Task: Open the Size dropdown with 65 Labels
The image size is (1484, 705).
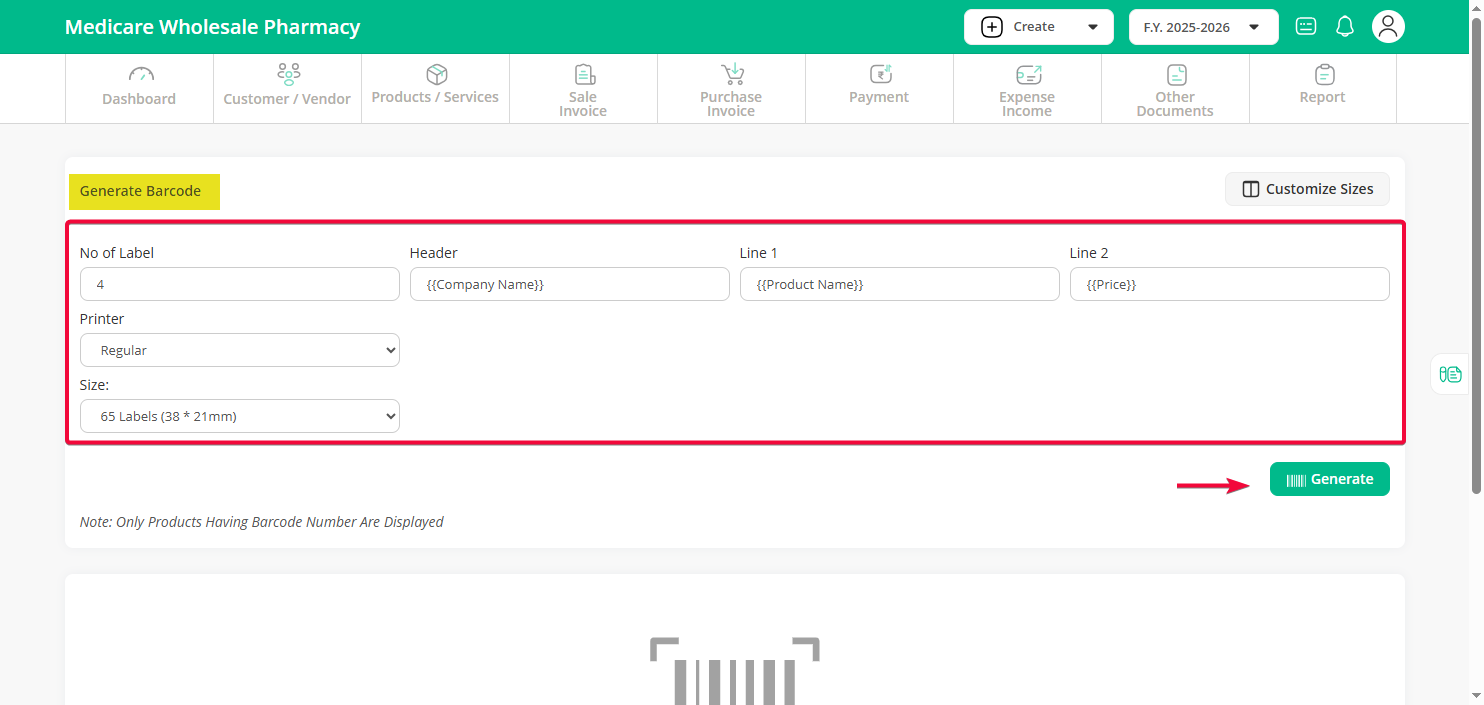Action: click(240, 416)
